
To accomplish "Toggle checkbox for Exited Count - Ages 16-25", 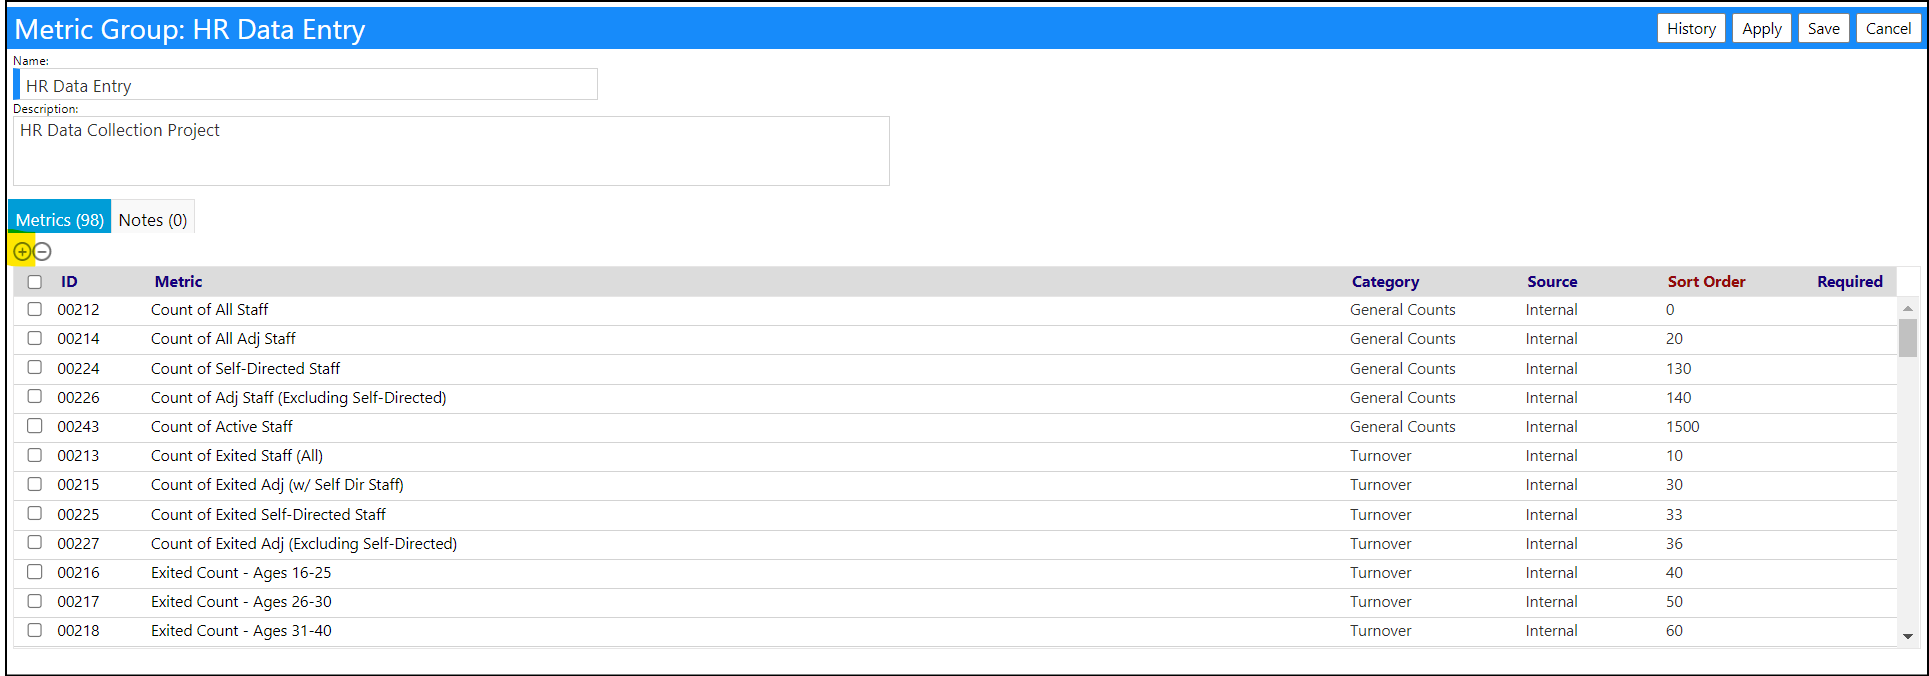I will (x=35, y=572).
